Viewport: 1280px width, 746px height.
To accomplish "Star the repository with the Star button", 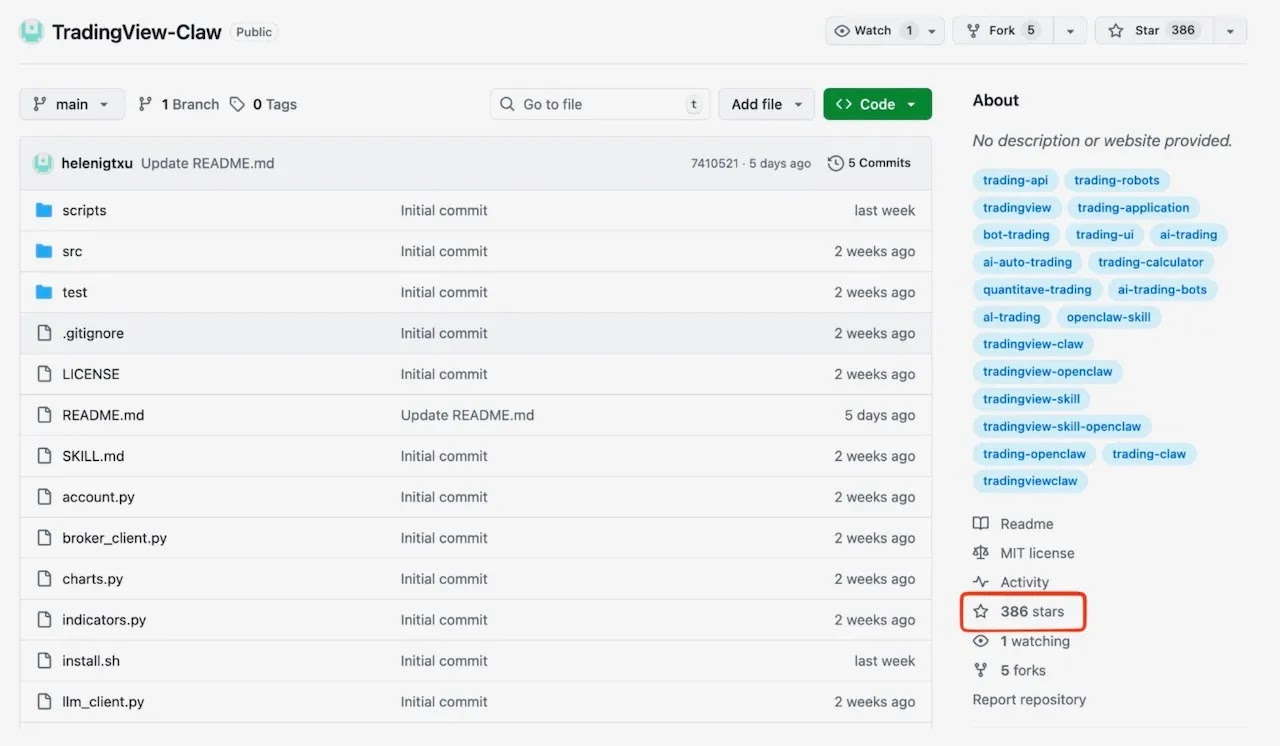I will [x=1155, y=31].
